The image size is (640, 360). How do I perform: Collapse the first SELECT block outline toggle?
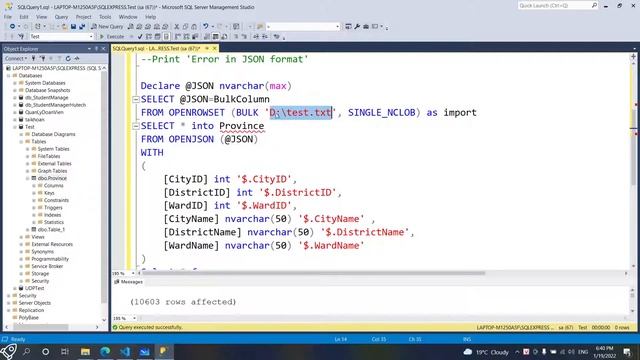136,99
